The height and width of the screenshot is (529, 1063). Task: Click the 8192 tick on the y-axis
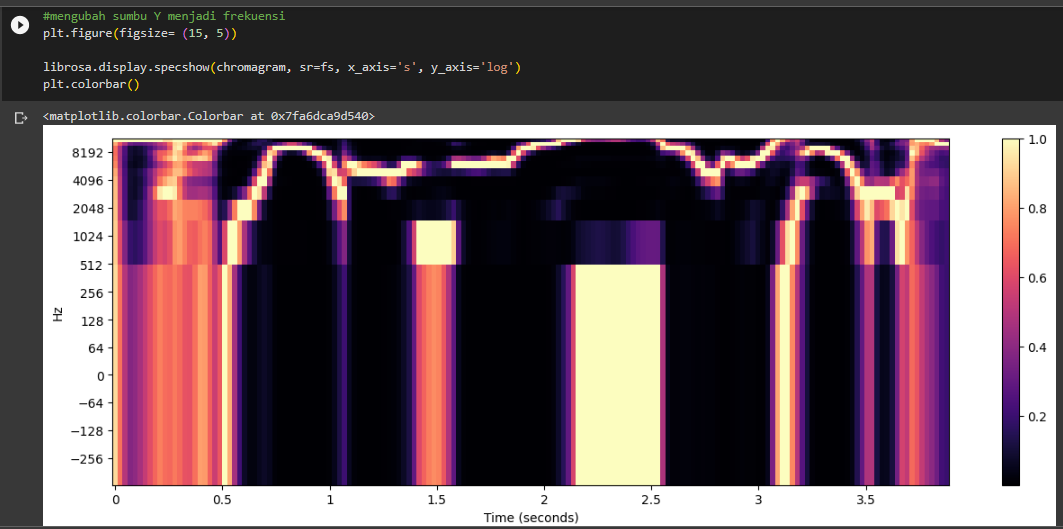pyautogui.click(x=86, y=153)
